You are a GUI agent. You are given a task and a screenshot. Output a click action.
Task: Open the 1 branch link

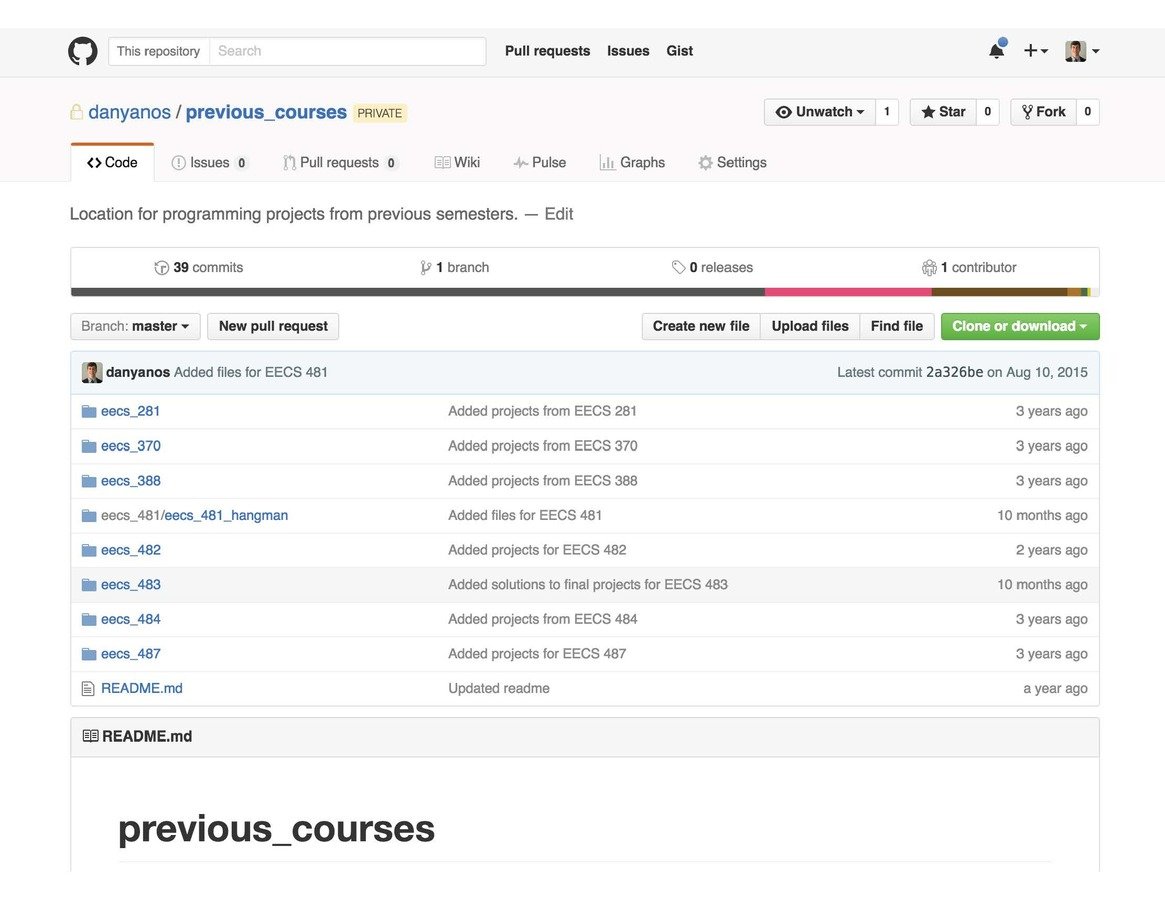coord(455,268)
